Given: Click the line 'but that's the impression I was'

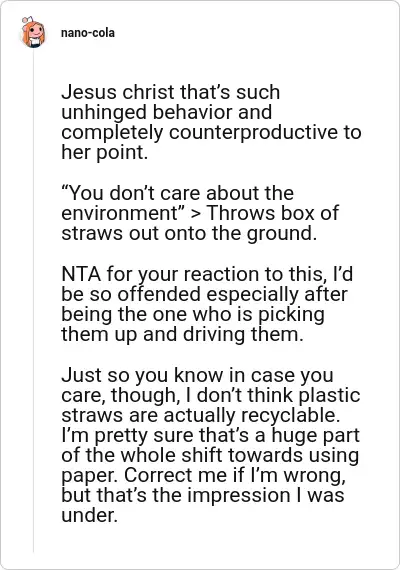Looking at the screenshot, I should pos(203,495).
